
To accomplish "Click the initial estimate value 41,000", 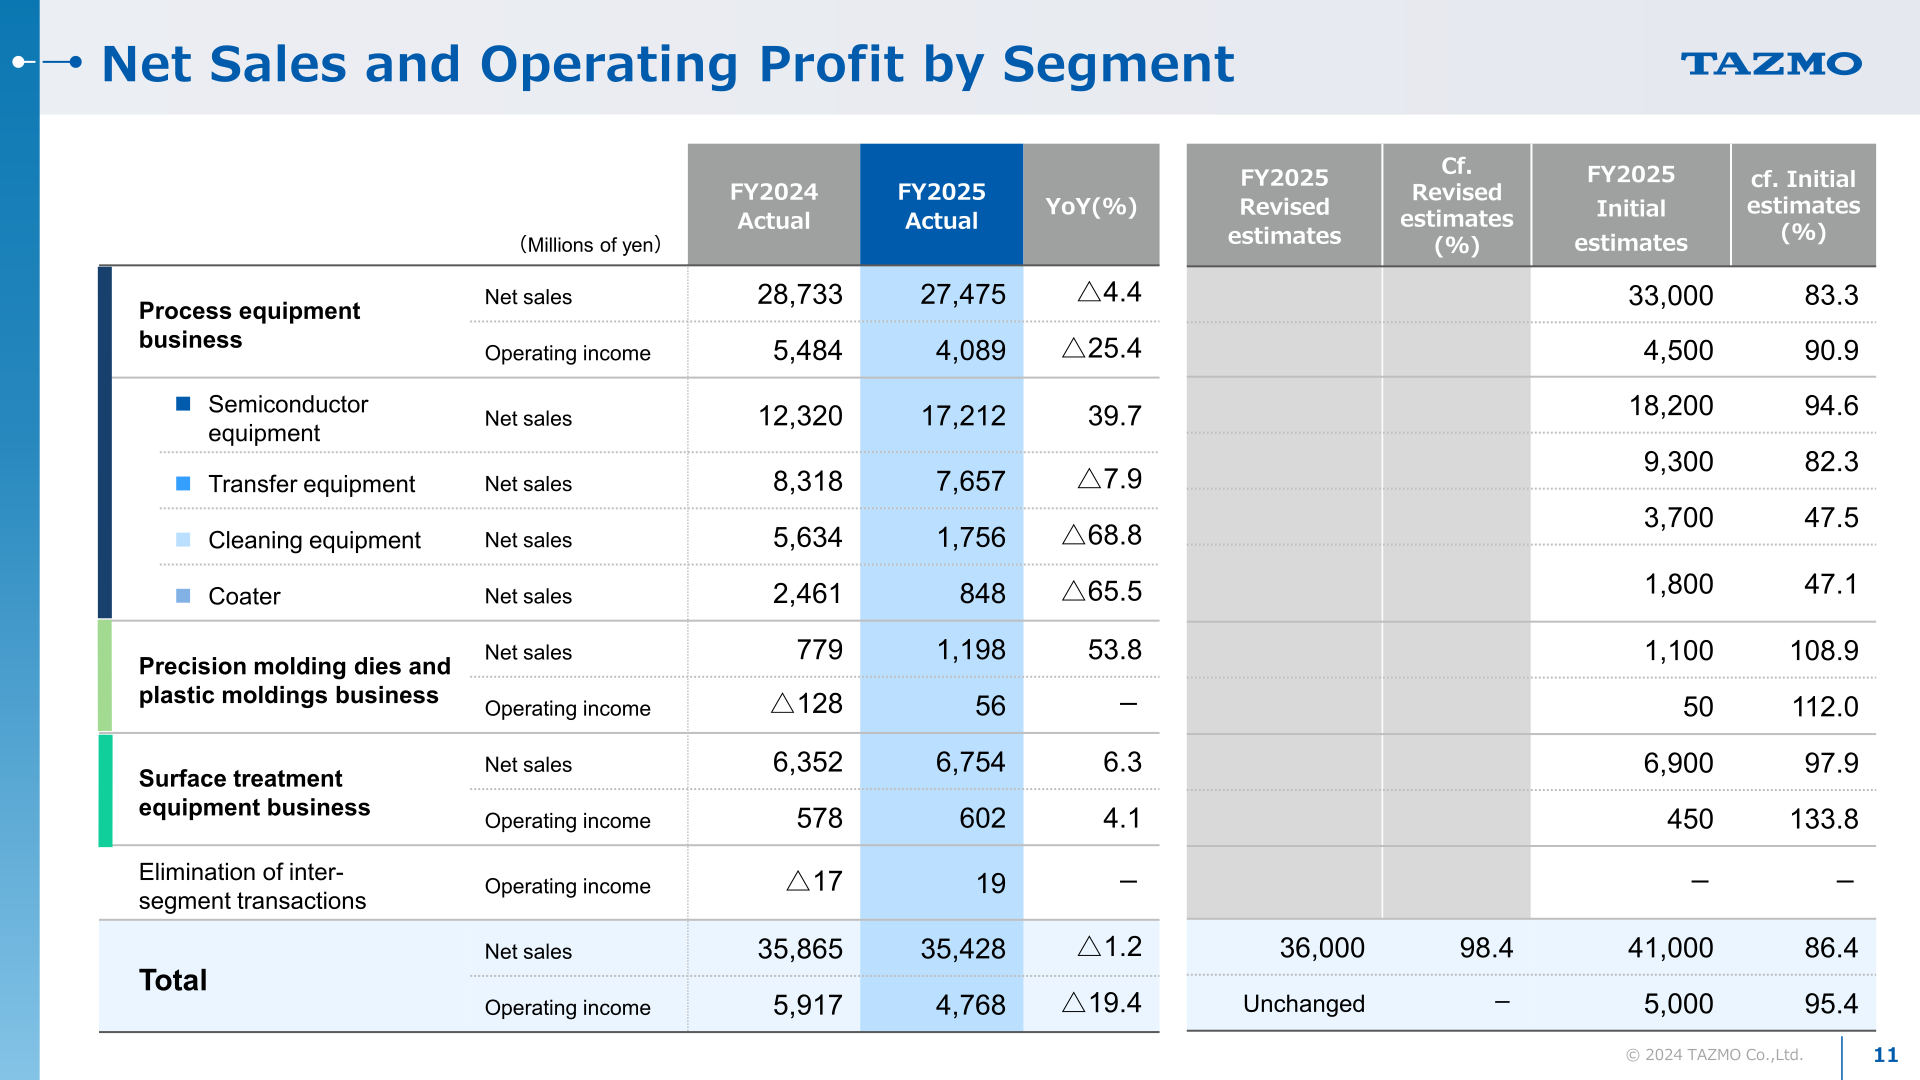I will coord(1670,947).
